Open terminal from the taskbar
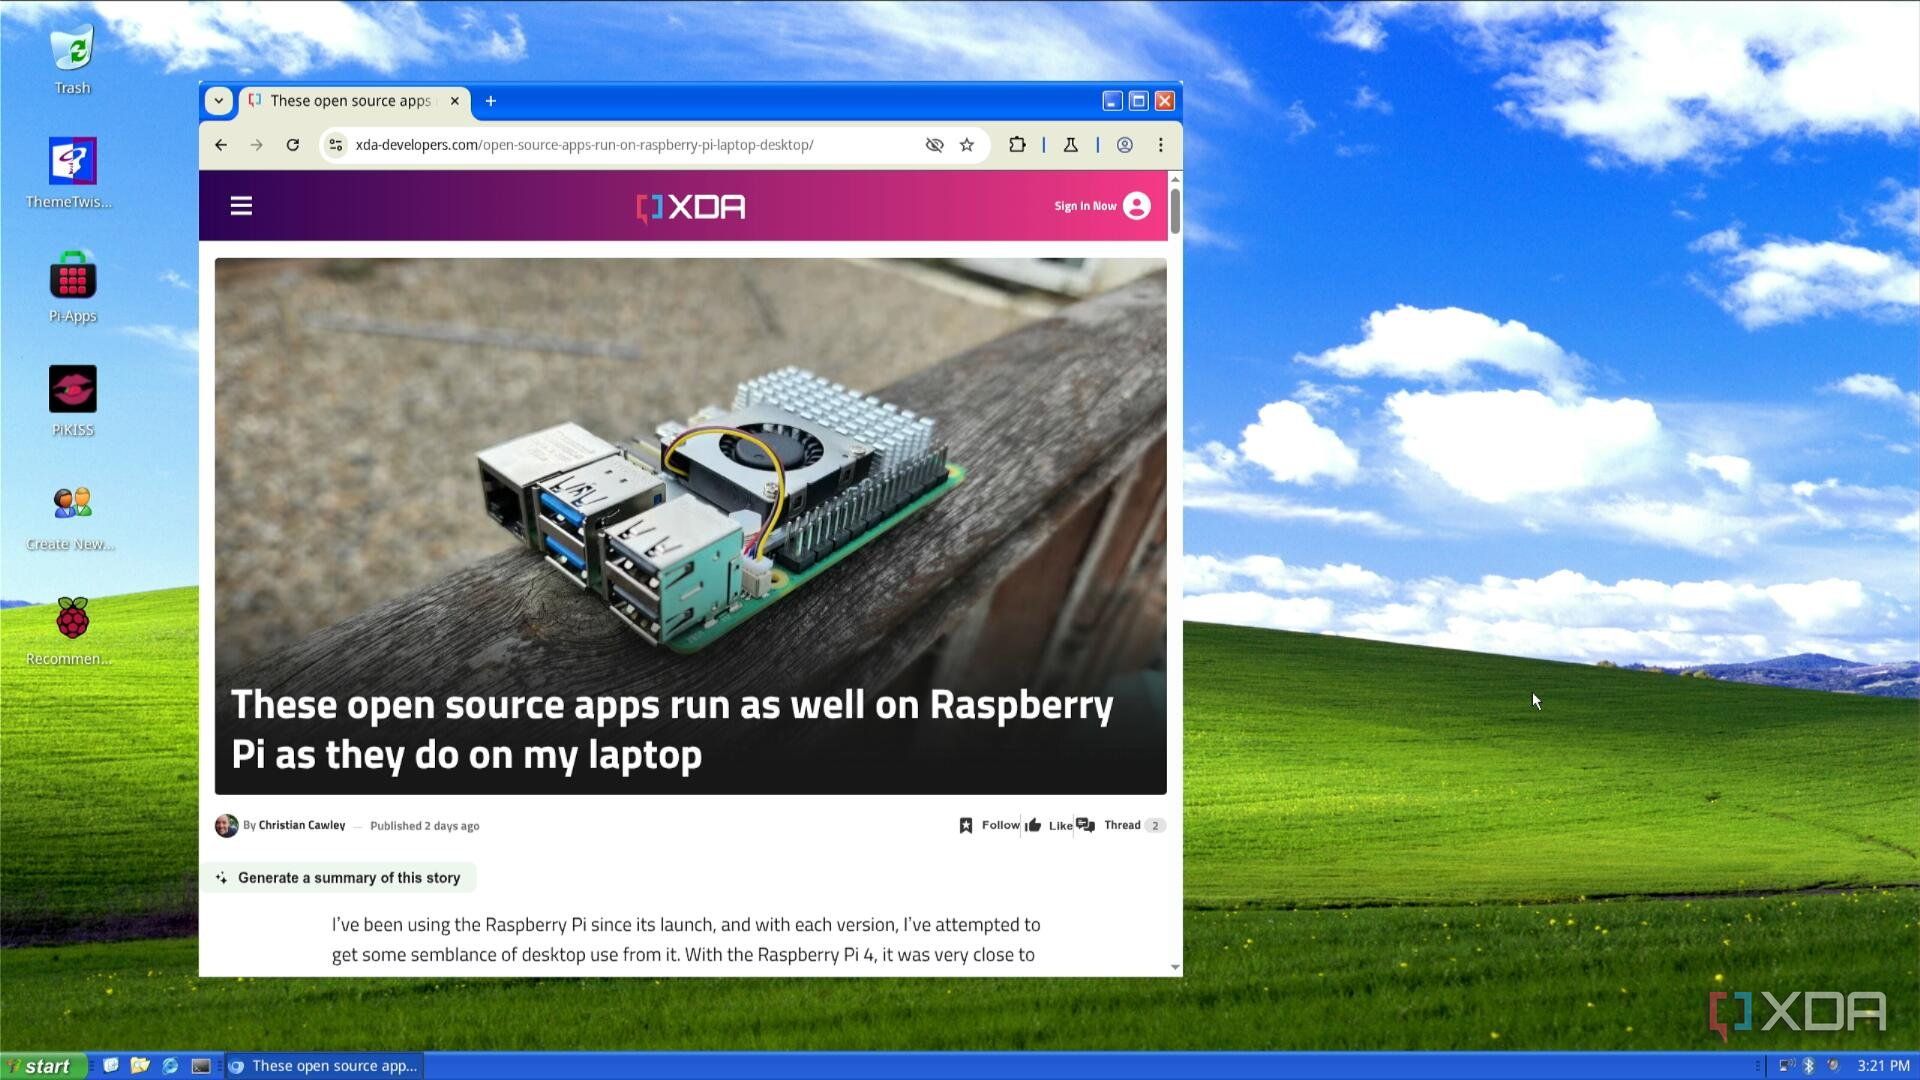This screenshot has width=1920, height=1080. click(201, 1066)
